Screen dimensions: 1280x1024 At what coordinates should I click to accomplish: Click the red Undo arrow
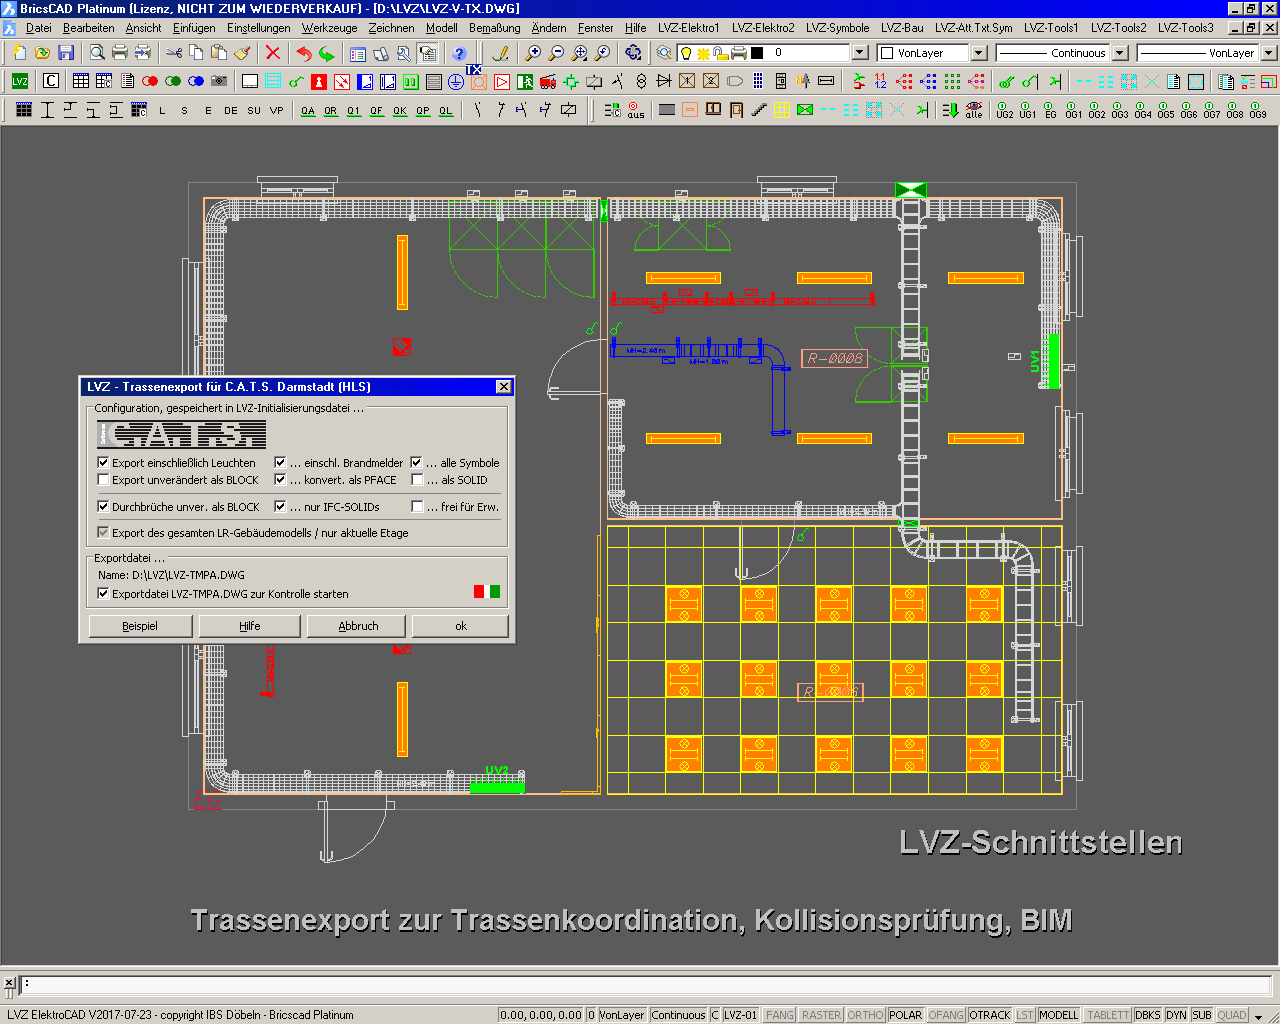pos(304,53)
